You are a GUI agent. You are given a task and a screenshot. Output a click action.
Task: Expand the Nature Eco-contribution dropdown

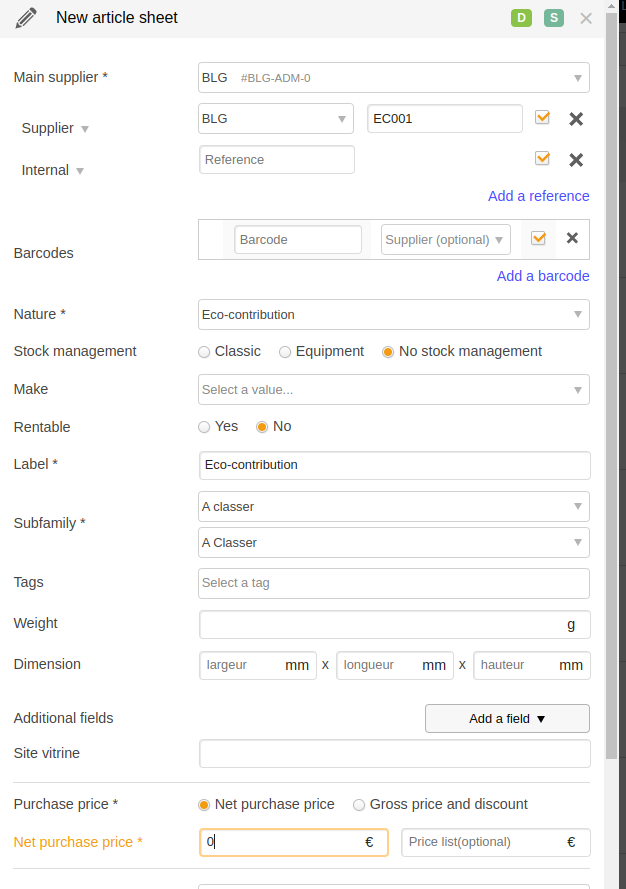[x=394, y=315]
